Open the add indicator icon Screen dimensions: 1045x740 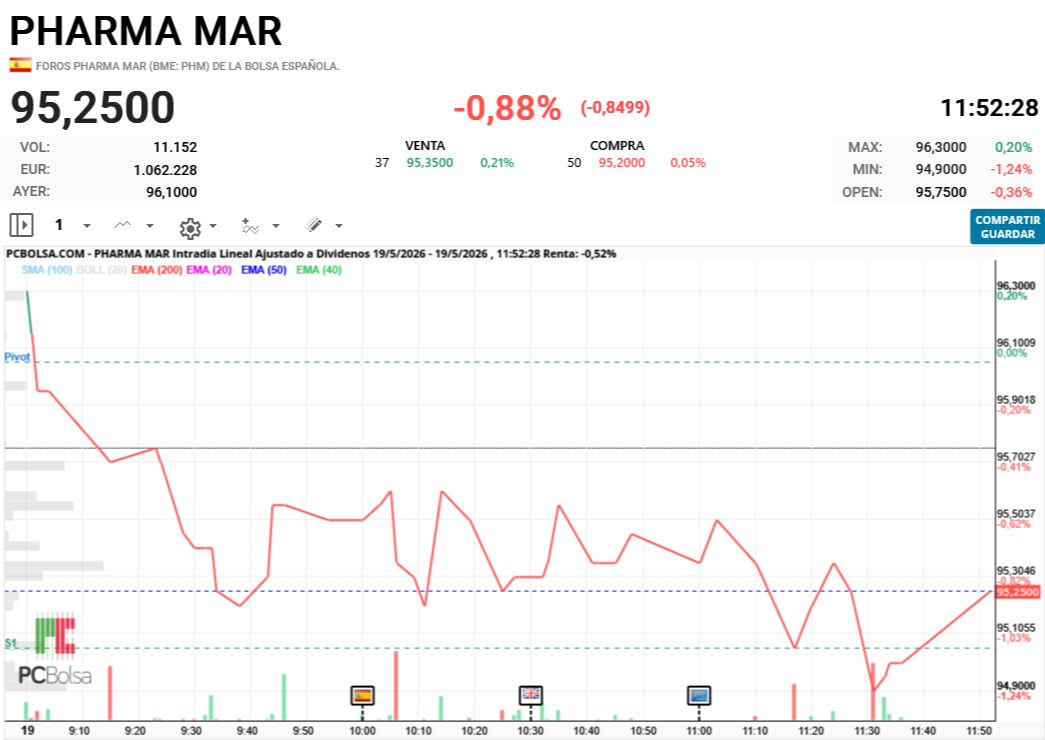[x=250, y=226]
